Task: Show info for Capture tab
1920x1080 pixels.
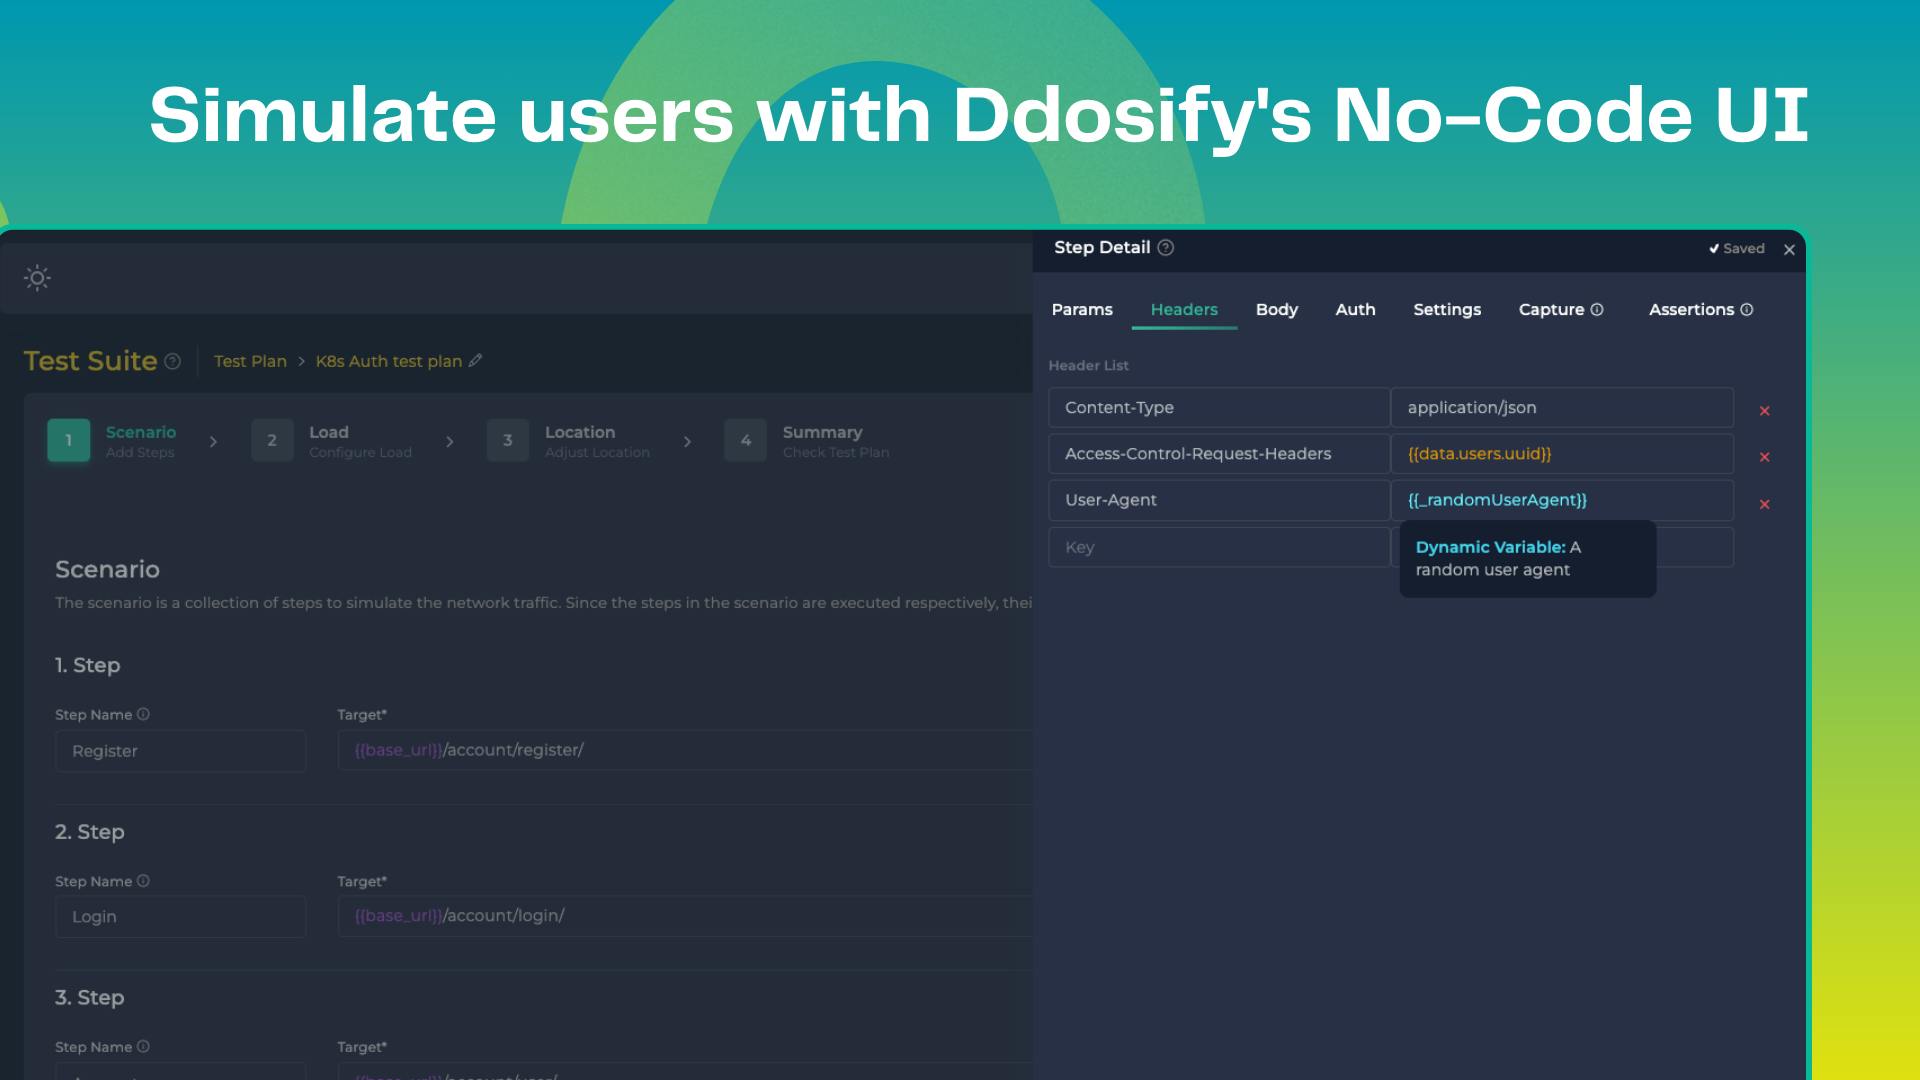Action: tap(1597, 310)
